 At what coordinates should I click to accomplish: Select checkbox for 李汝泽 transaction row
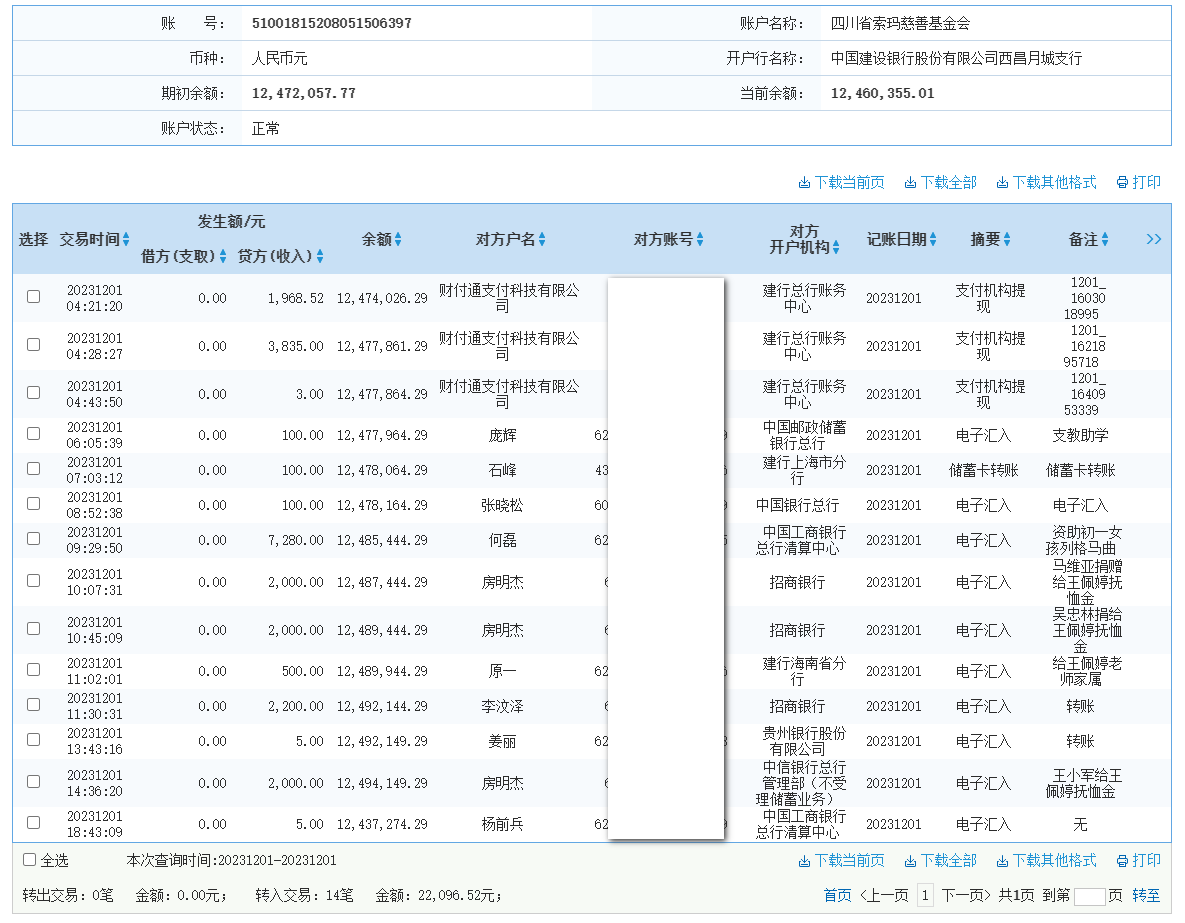pyautogui.click(x=33, y=705)
